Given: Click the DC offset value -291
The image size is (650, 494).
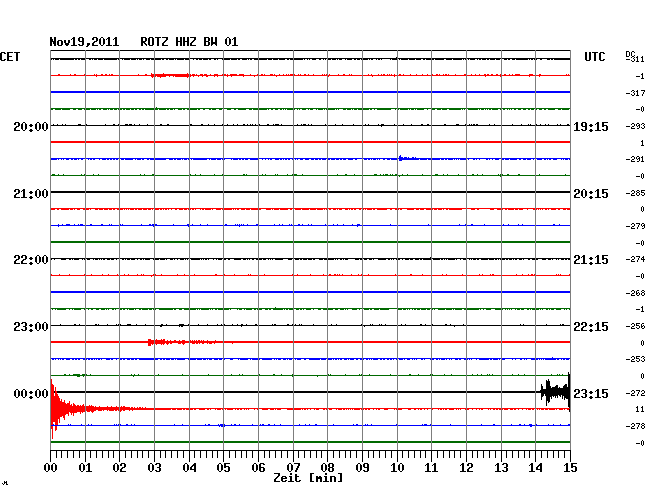Looking at the screenshot, I should [635, 159].
